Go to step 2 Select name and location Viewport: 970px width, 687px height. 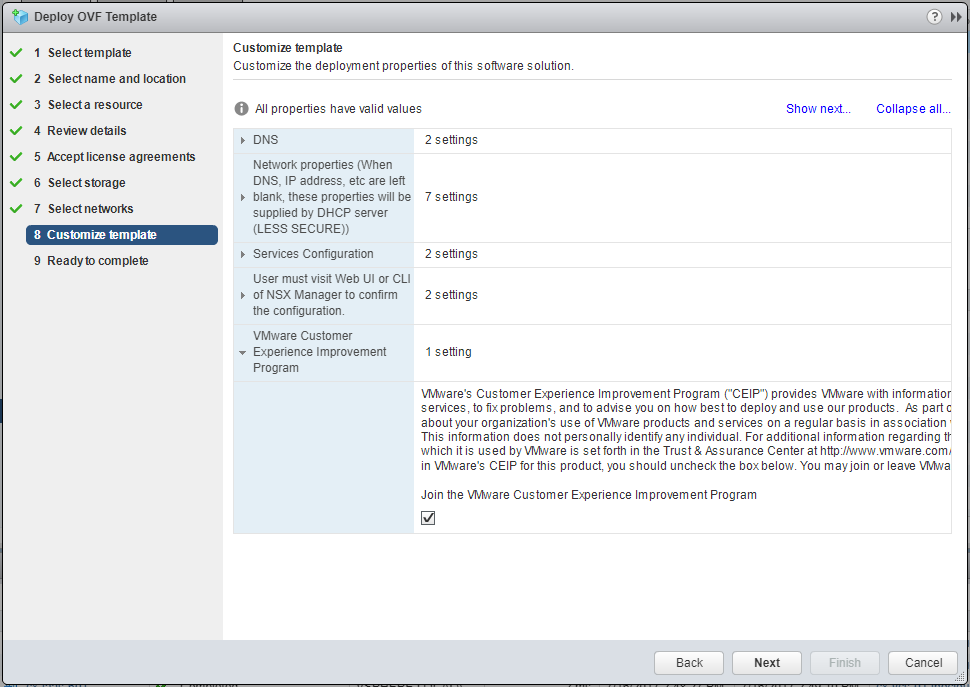click(x=116, y=79)
